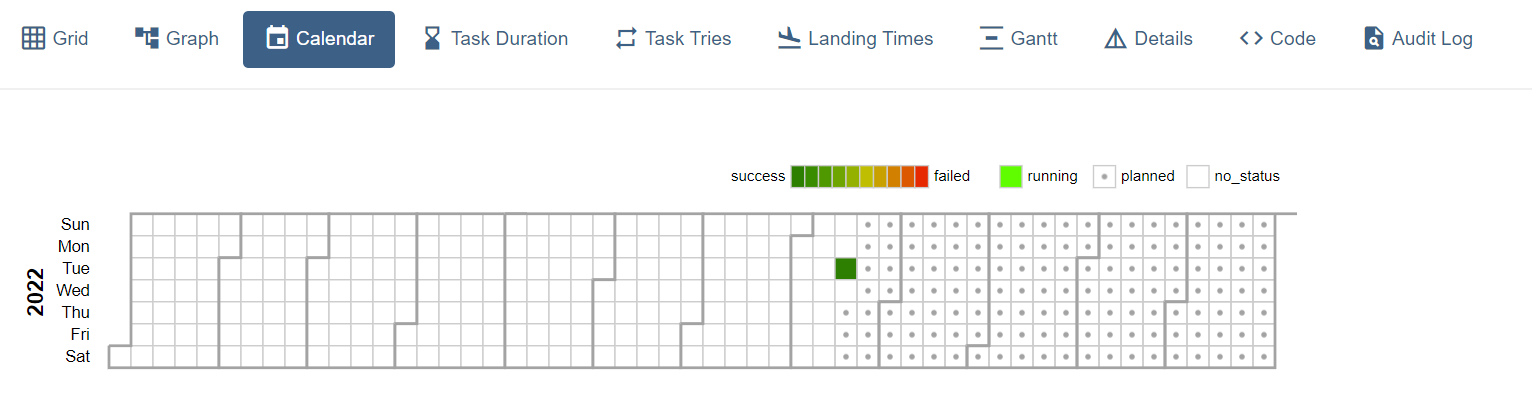Click the darkest green success legend swatch

(798, 176)
